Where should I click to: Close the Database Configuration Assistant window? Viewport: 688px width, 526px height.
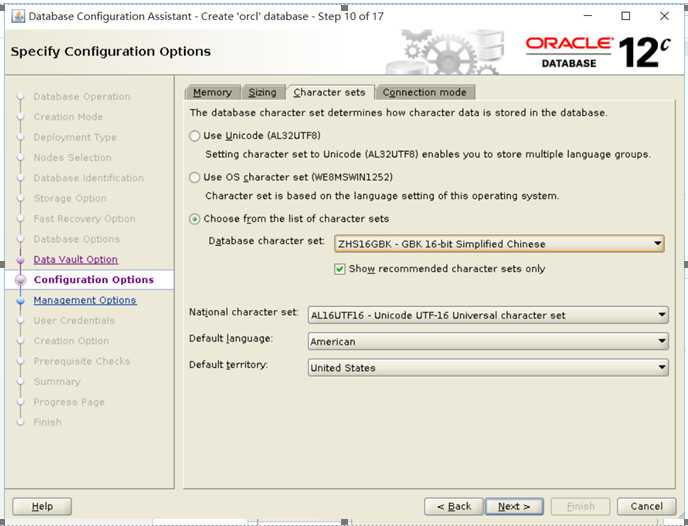point(664,16)
